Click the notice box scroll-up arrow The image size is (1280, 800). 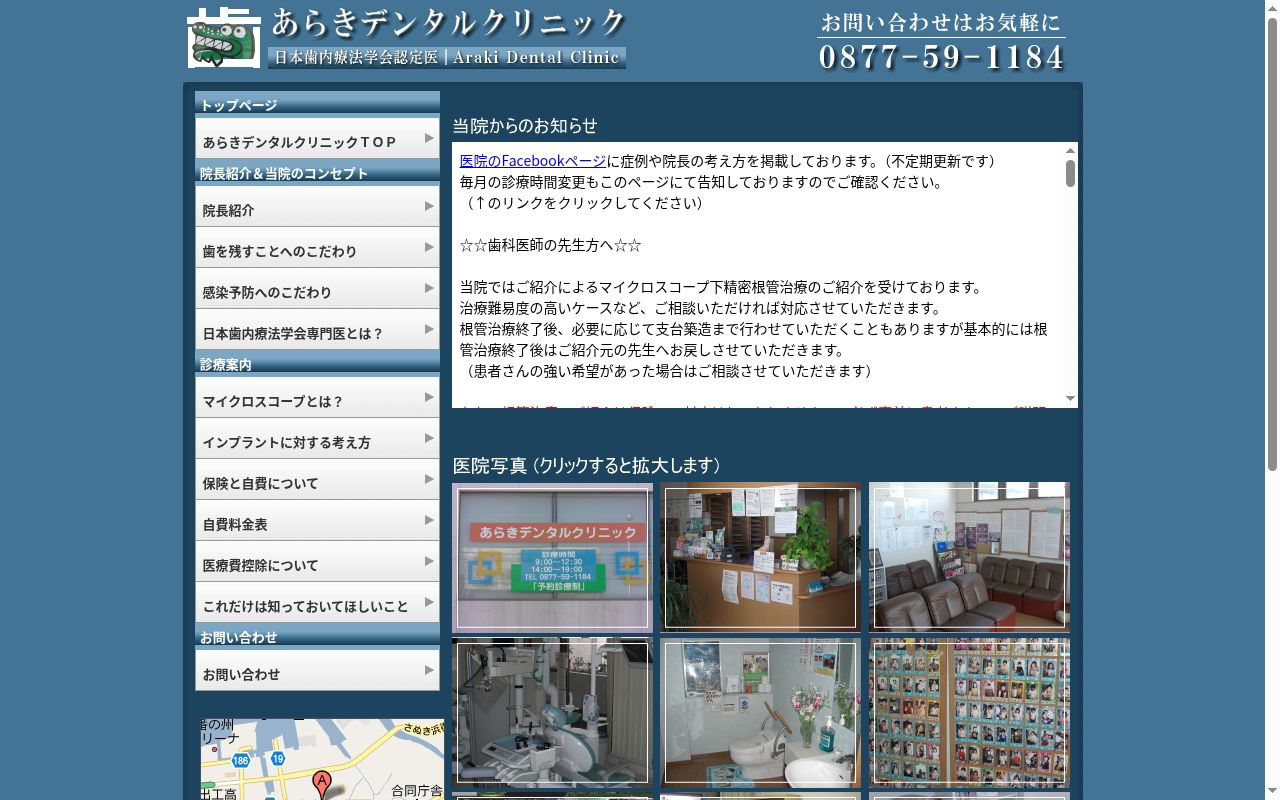pyautogui.click(x=1070, y=151)
